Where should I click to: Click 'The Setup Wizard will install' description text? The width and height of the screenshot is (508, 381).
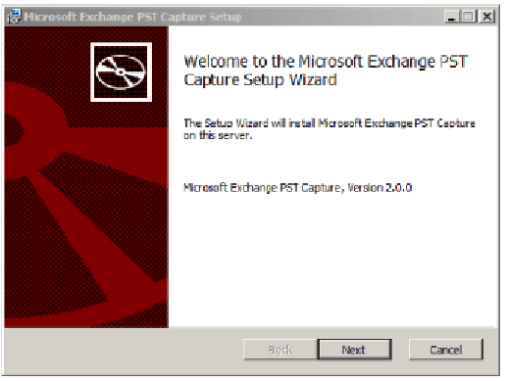tap(329, 129)
